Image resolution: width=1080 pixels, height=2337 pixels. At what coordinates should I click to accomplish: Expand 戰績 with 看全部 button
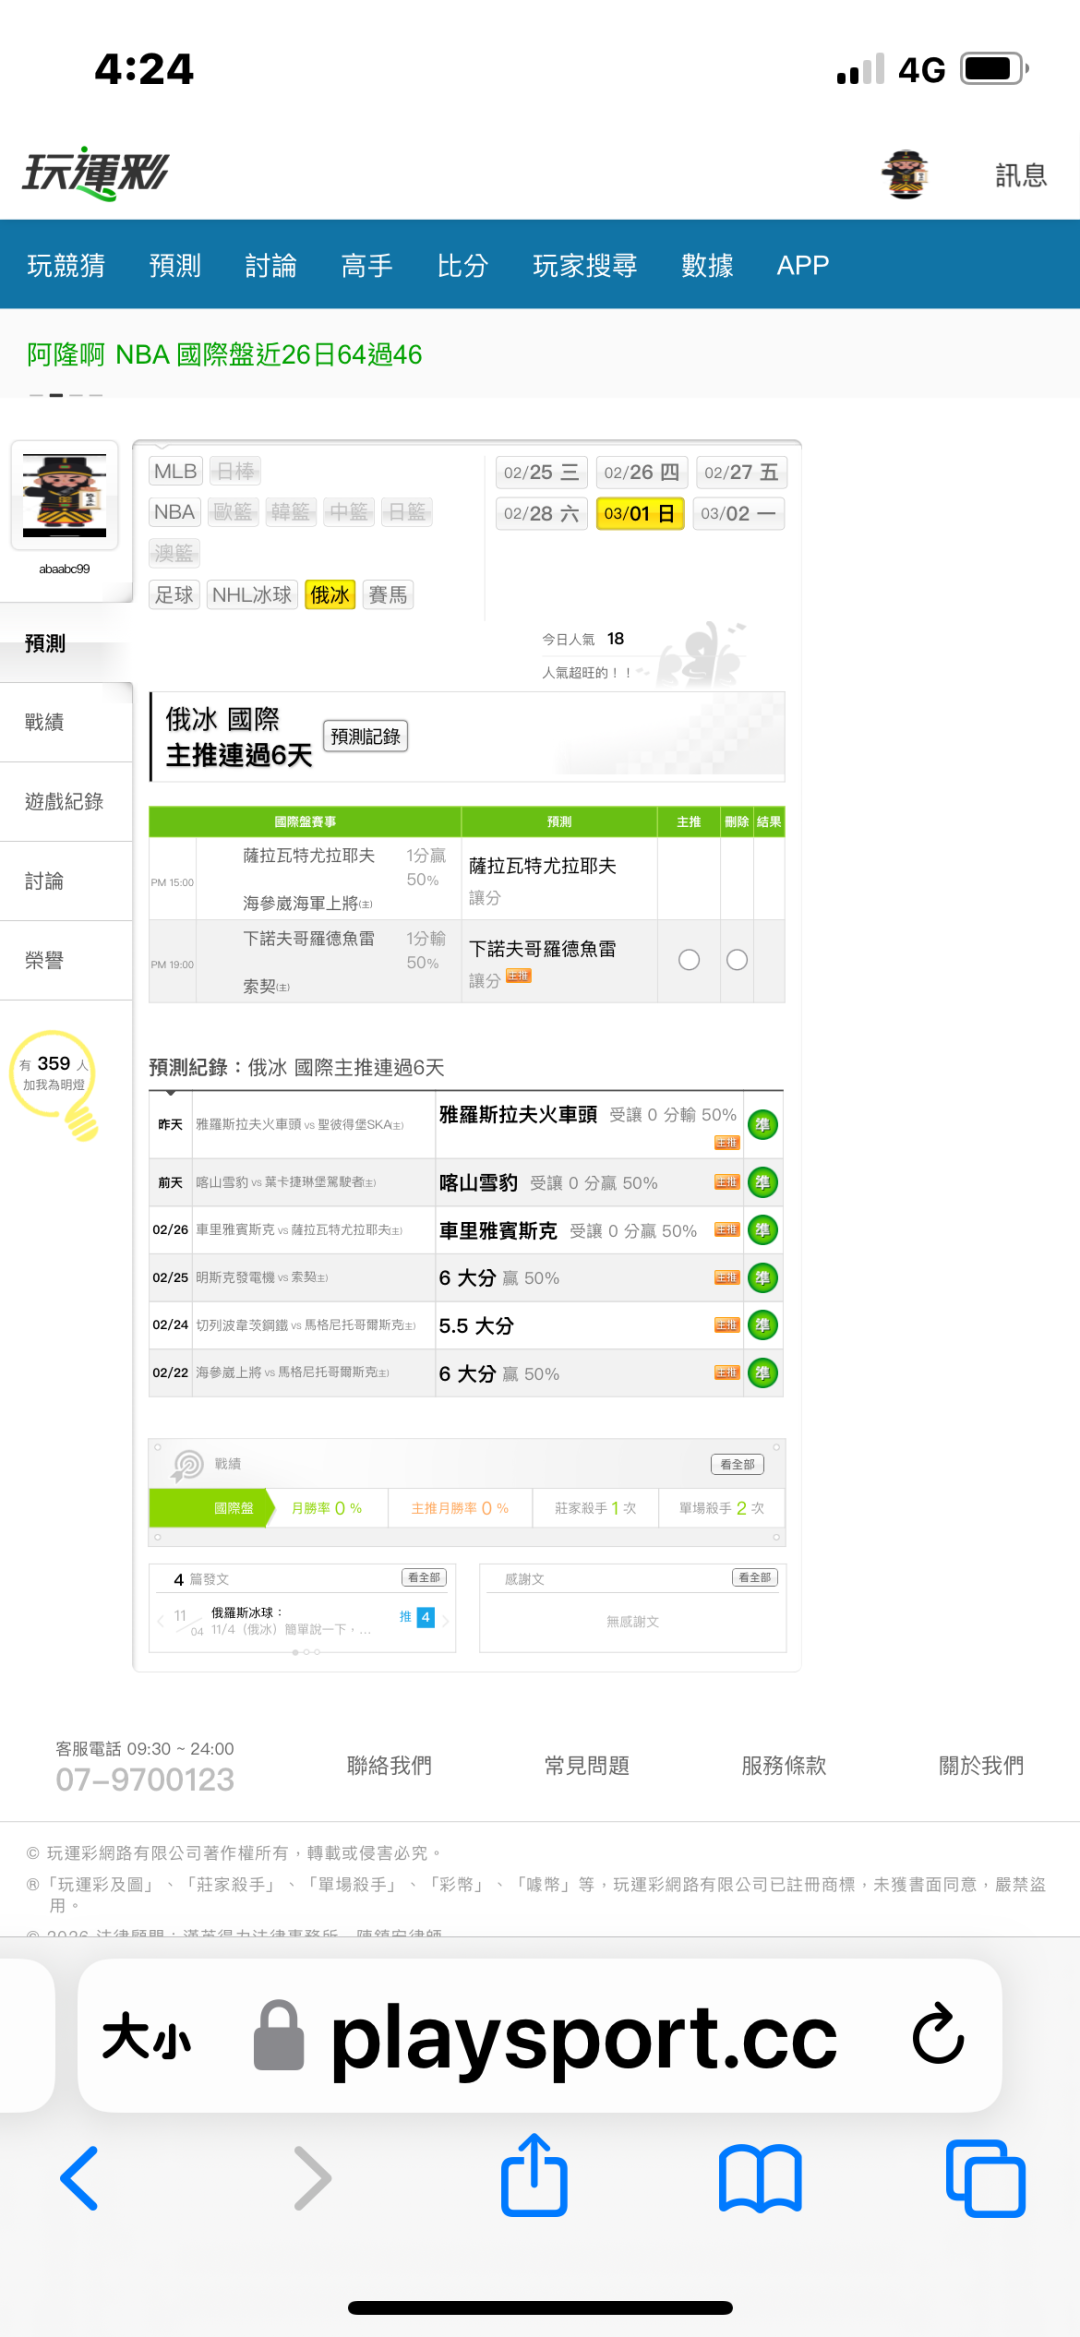coord(737,1464)
